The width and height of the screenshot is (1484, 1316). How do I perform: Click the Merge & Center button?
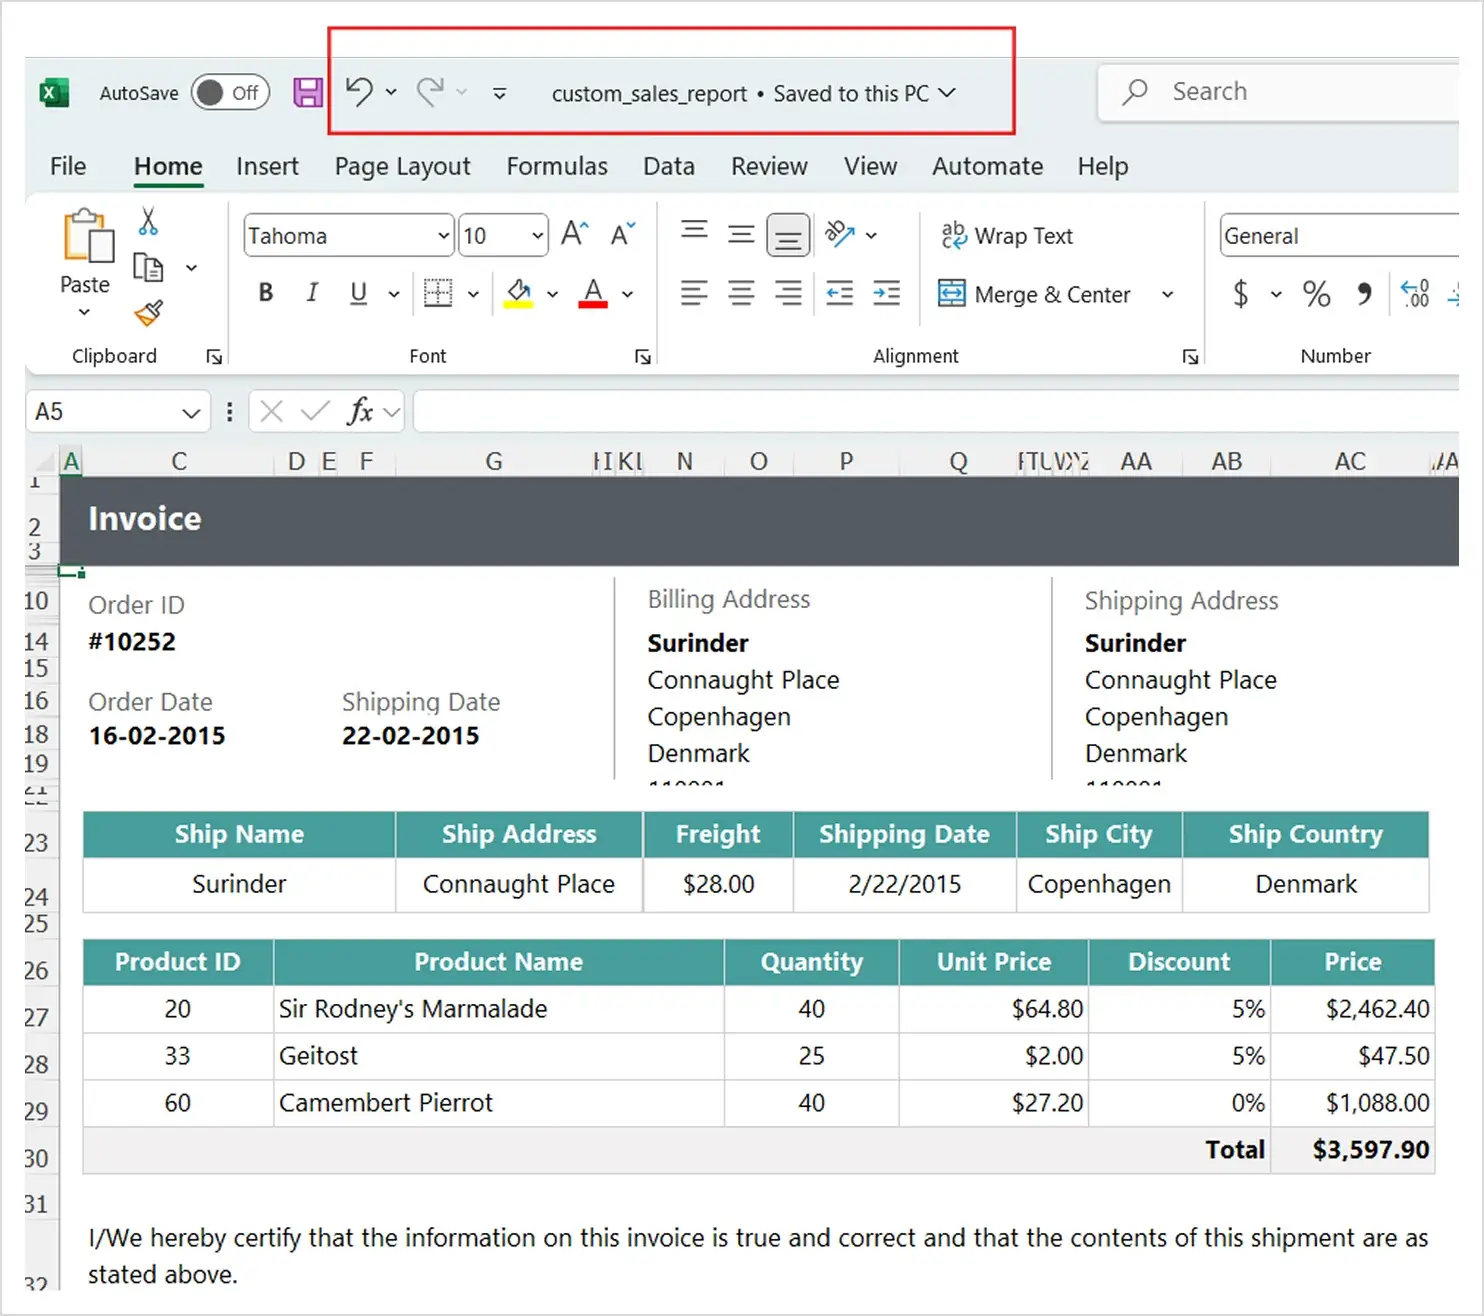(x=1035, y=294)
